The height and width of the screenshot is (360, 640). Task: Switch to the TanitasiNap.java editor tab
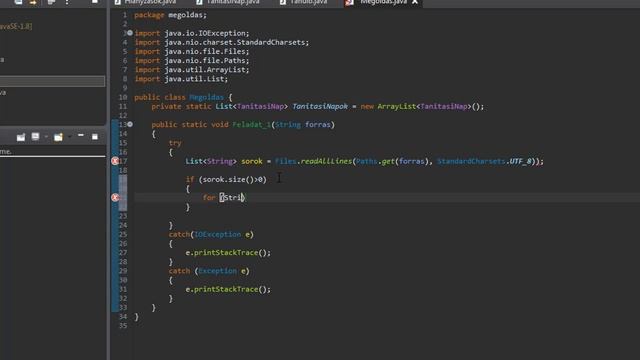(x=227, y=2)
